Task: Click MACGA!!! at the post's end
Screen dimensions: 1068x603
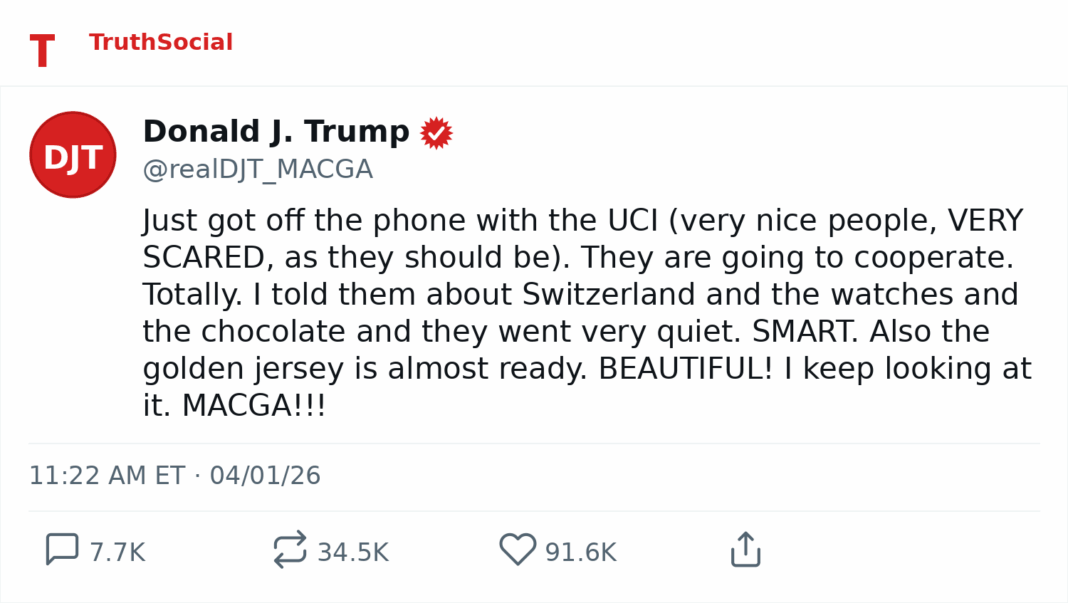Action: (254, 406)
